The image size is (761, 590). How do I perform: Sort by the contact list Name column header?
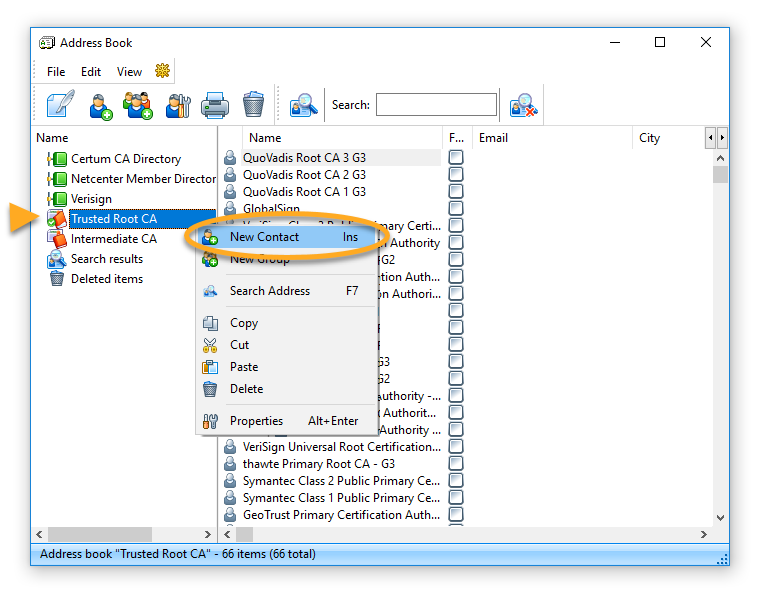343,138
